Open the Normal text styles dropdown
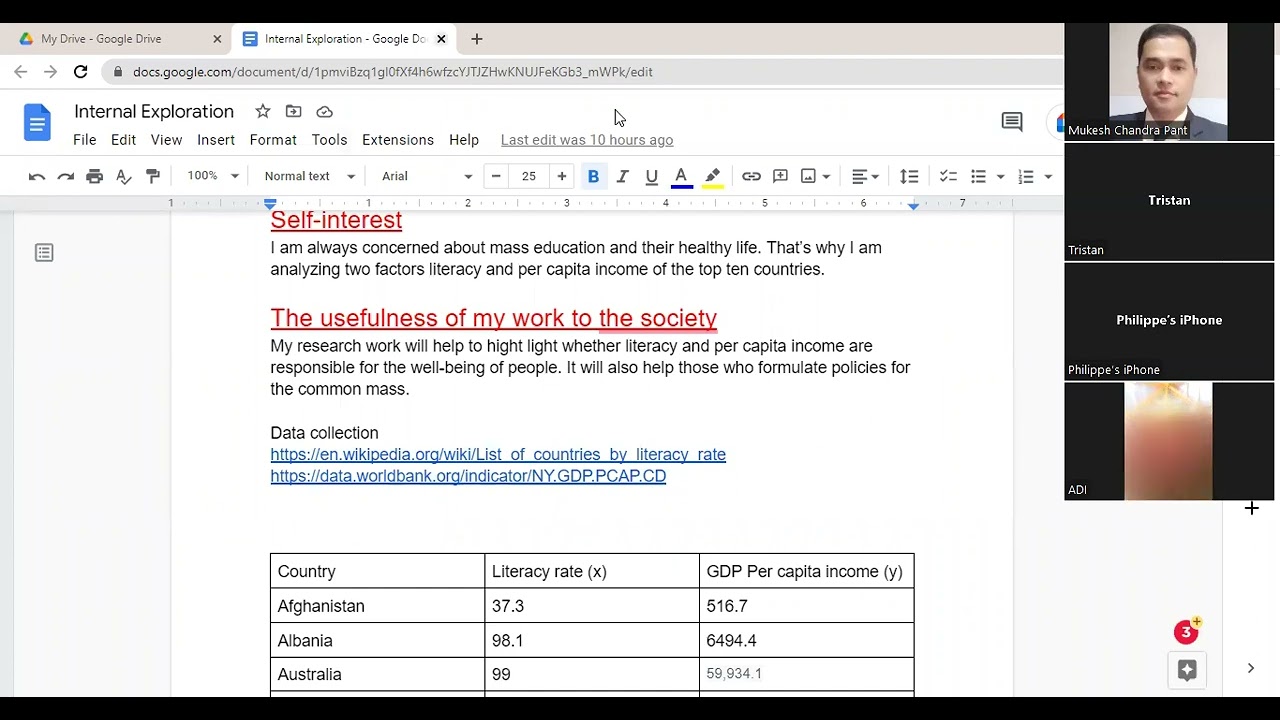This screenshot has height=720, width=1280. [309, 176]
